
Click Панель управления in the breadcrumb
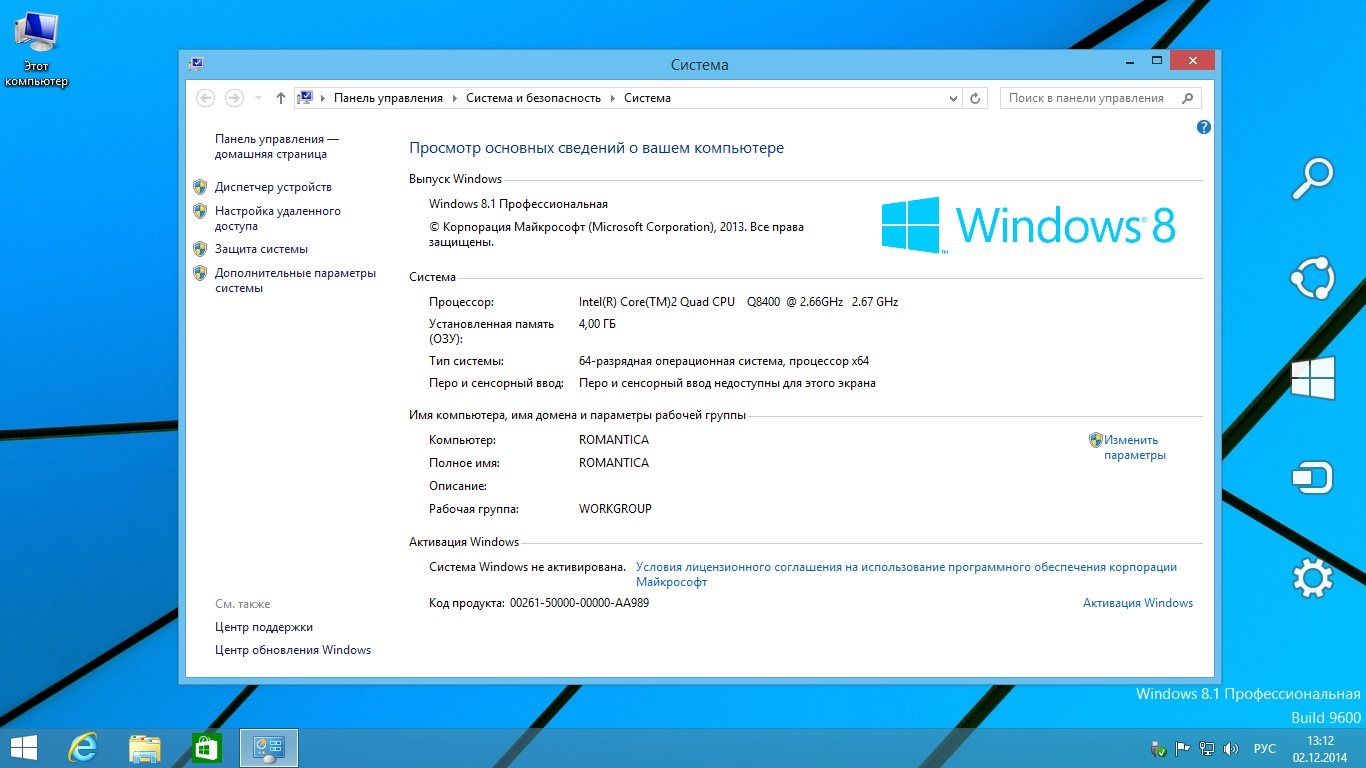click(x=388, y=98)
